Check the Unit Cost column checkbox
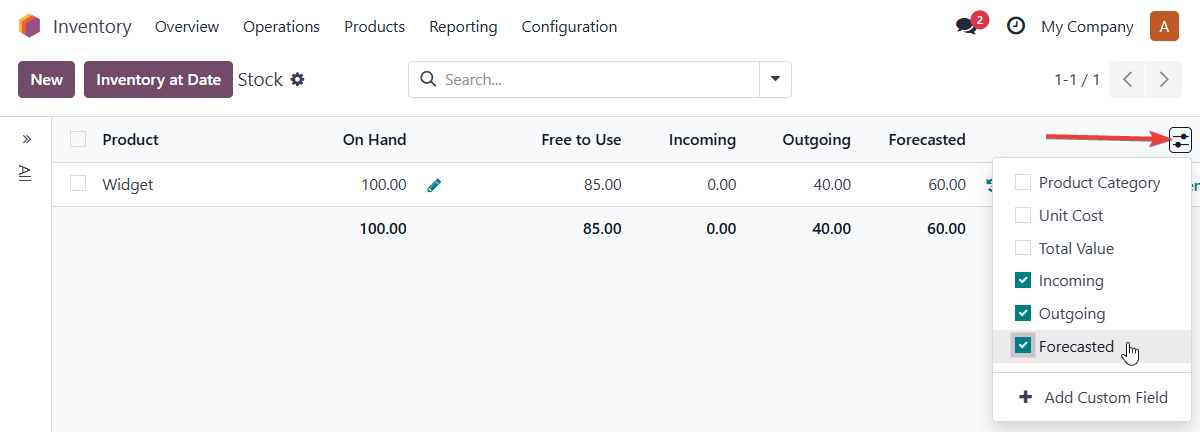Screen dimensions: 1200x432 click(1023, 215)
